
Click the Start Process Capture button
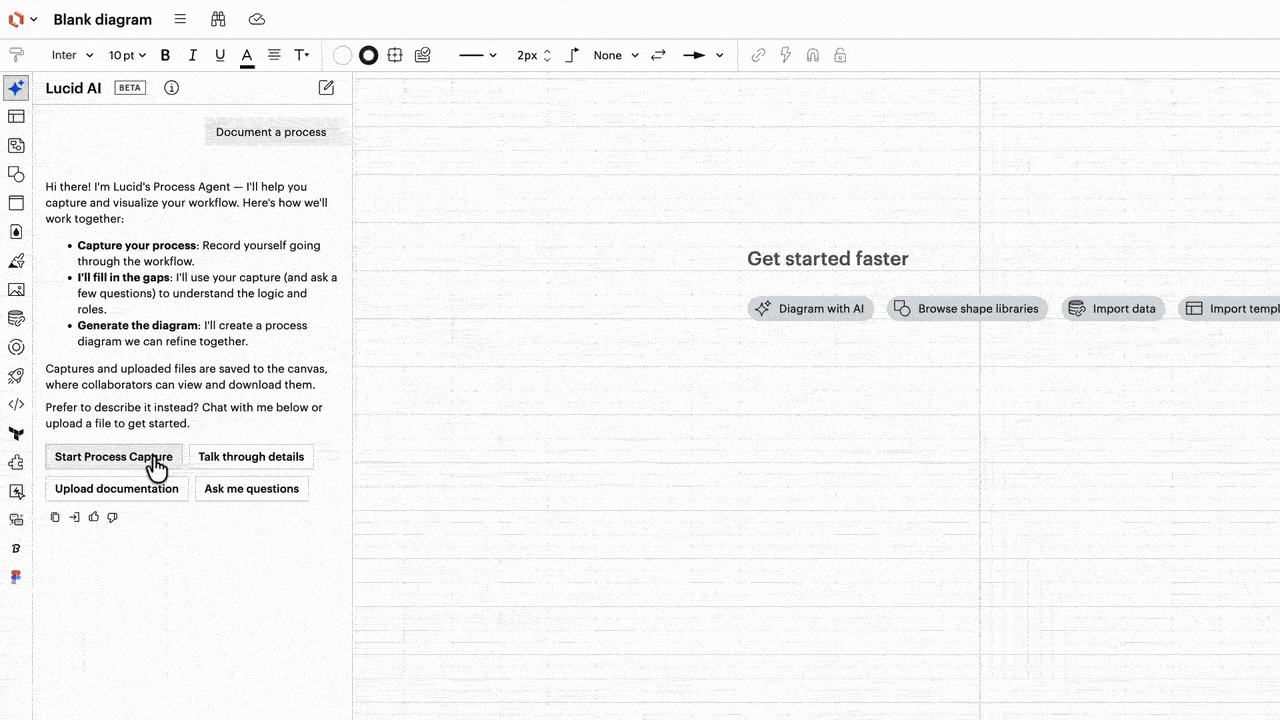click(x=114, y=457)
